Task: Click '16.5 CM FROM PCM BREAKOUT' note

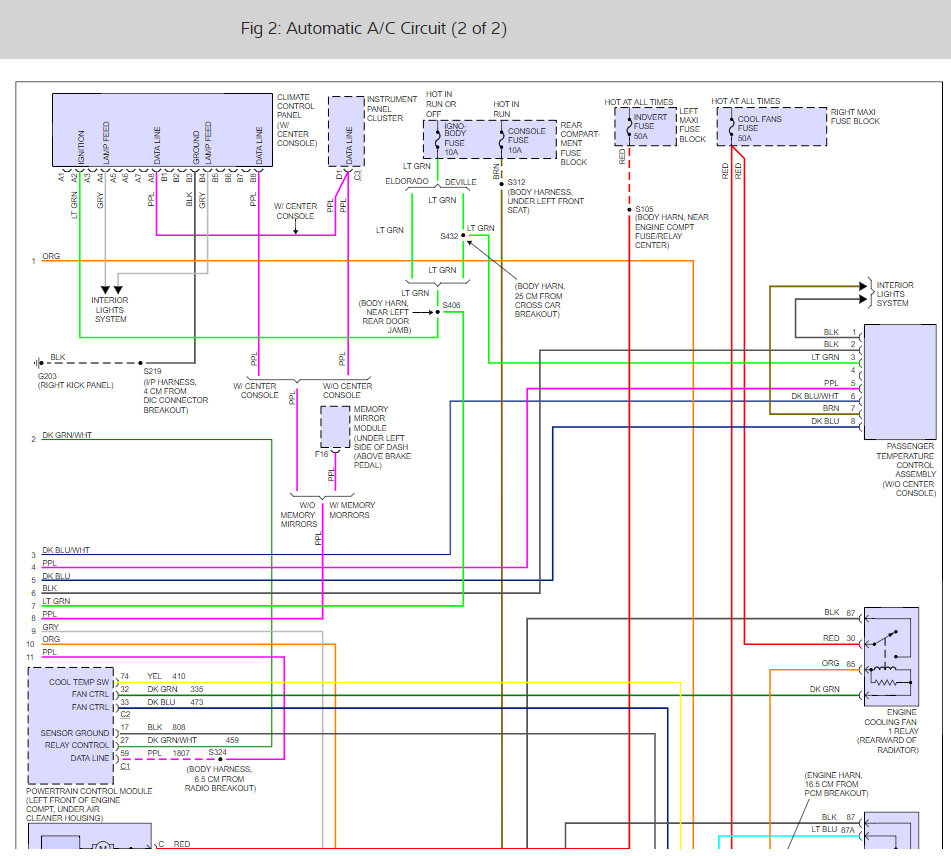Action: point(836,789)
